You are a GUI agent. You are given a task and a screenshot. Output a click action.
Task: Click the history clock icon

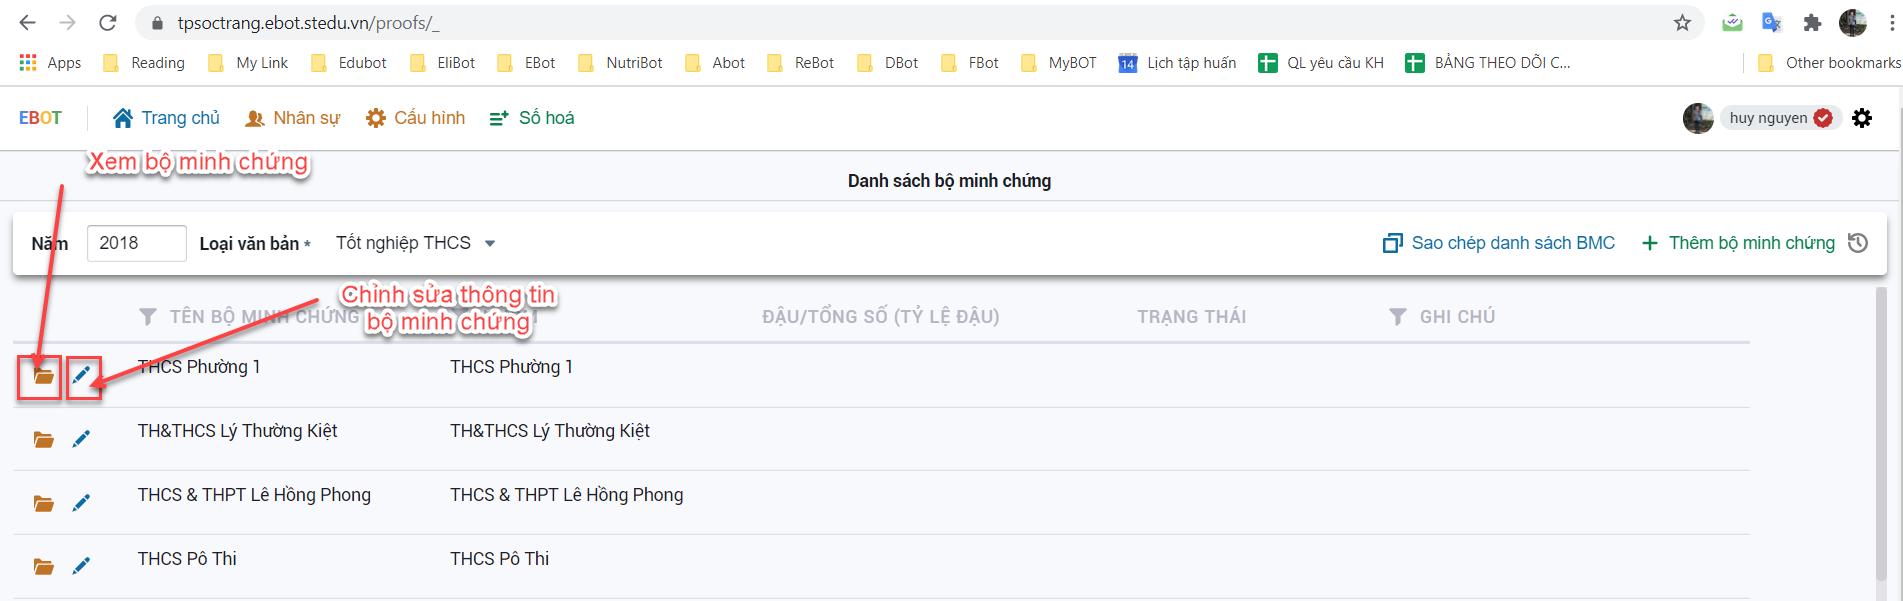pos(1858,243)
